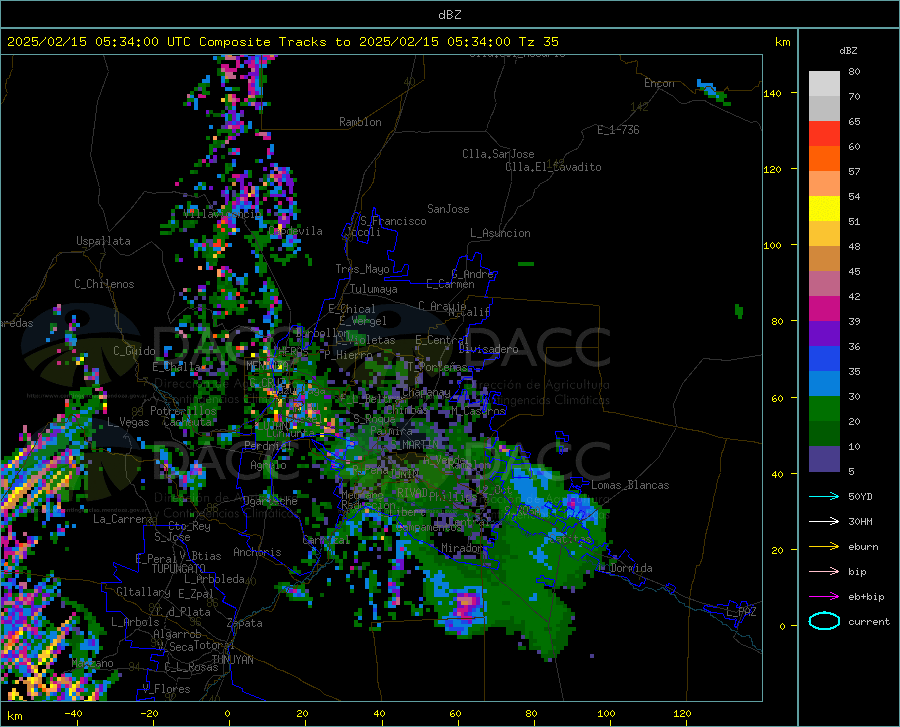Click the Uspallata place label
The width and height of the screenshot is (900, 727).
(103, 241)
